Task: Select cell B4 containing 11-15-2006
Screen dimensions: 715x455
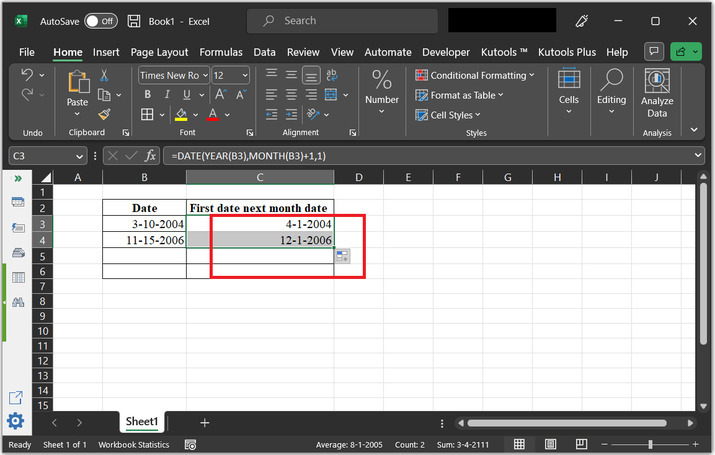Action: pos(144,240)
